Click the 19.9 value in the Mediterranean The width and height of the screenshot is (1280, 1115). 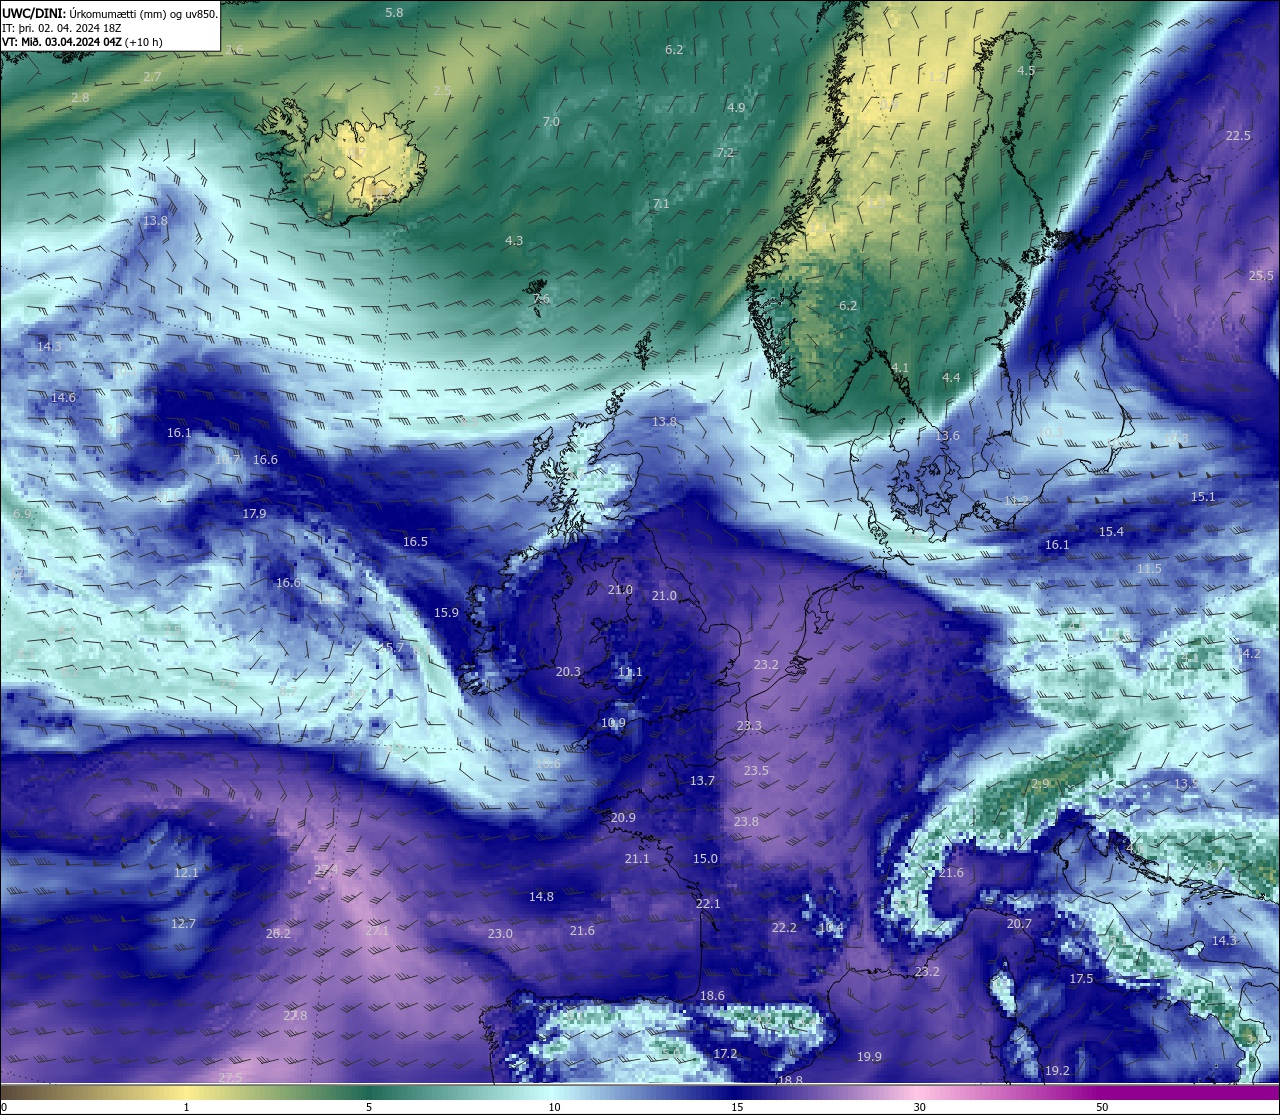click(x=869, y=1056)
